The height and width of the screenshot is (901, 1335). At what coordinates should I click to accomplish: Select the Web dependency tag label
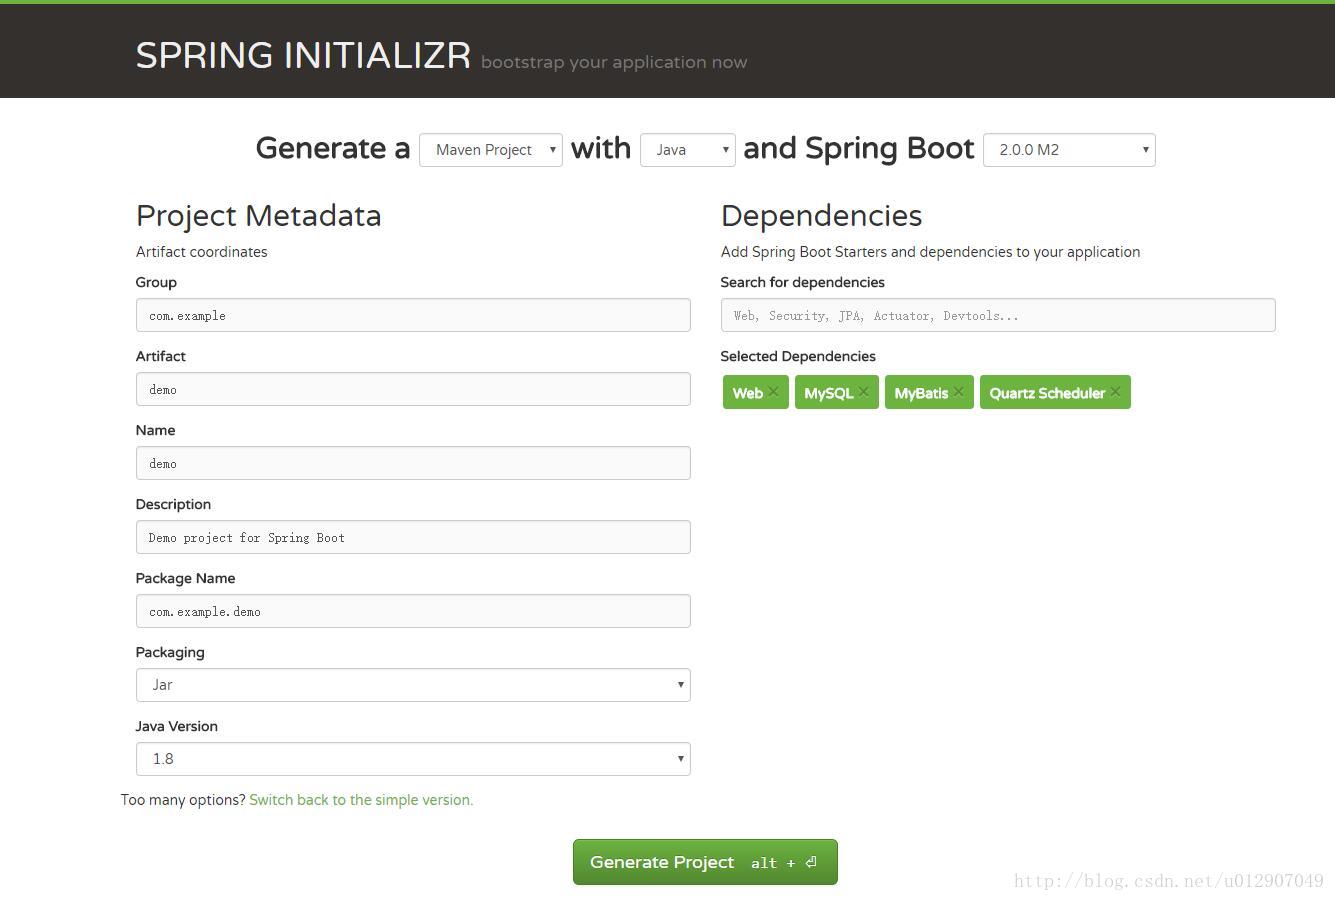pos(747,393)
